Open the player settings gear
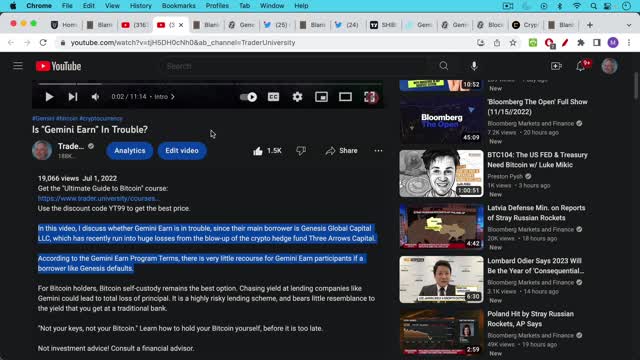 (x=297, y=97)
